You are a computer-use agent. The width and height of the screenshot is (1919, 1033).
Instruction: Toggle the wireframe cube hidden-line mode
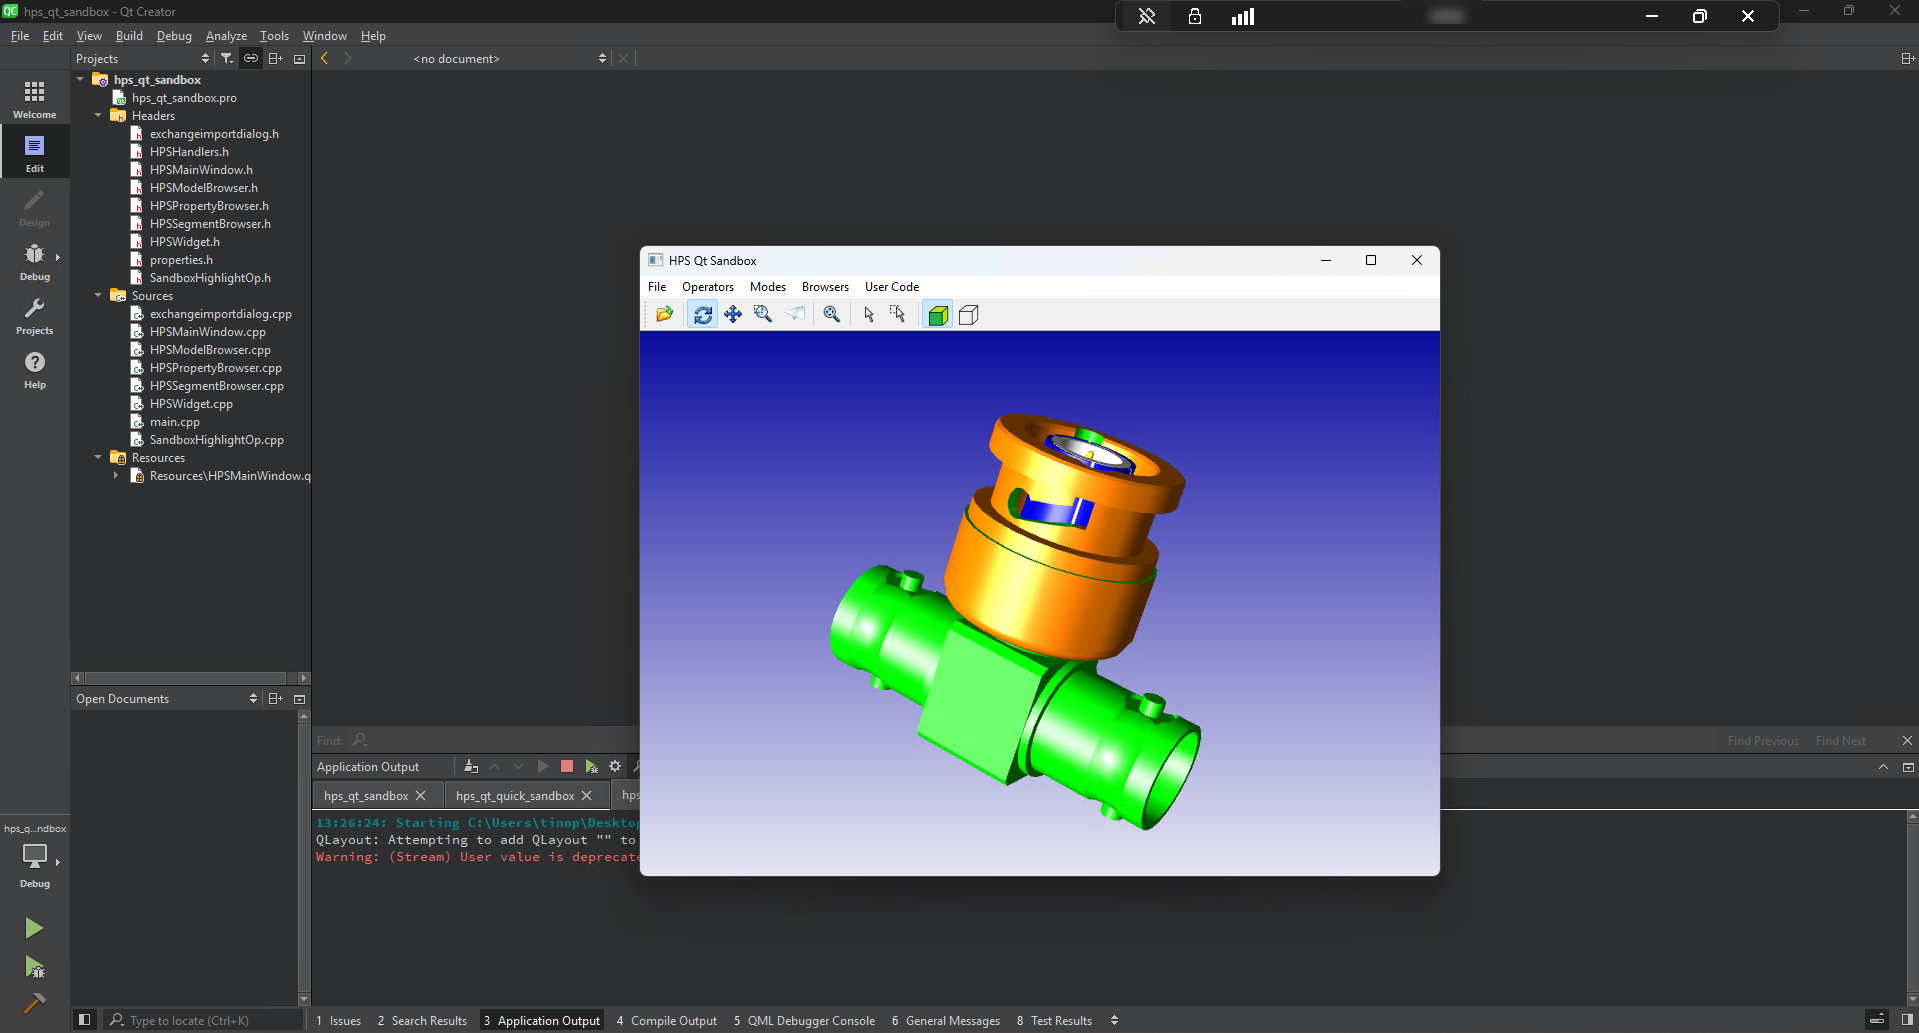[x=968, y=315]
